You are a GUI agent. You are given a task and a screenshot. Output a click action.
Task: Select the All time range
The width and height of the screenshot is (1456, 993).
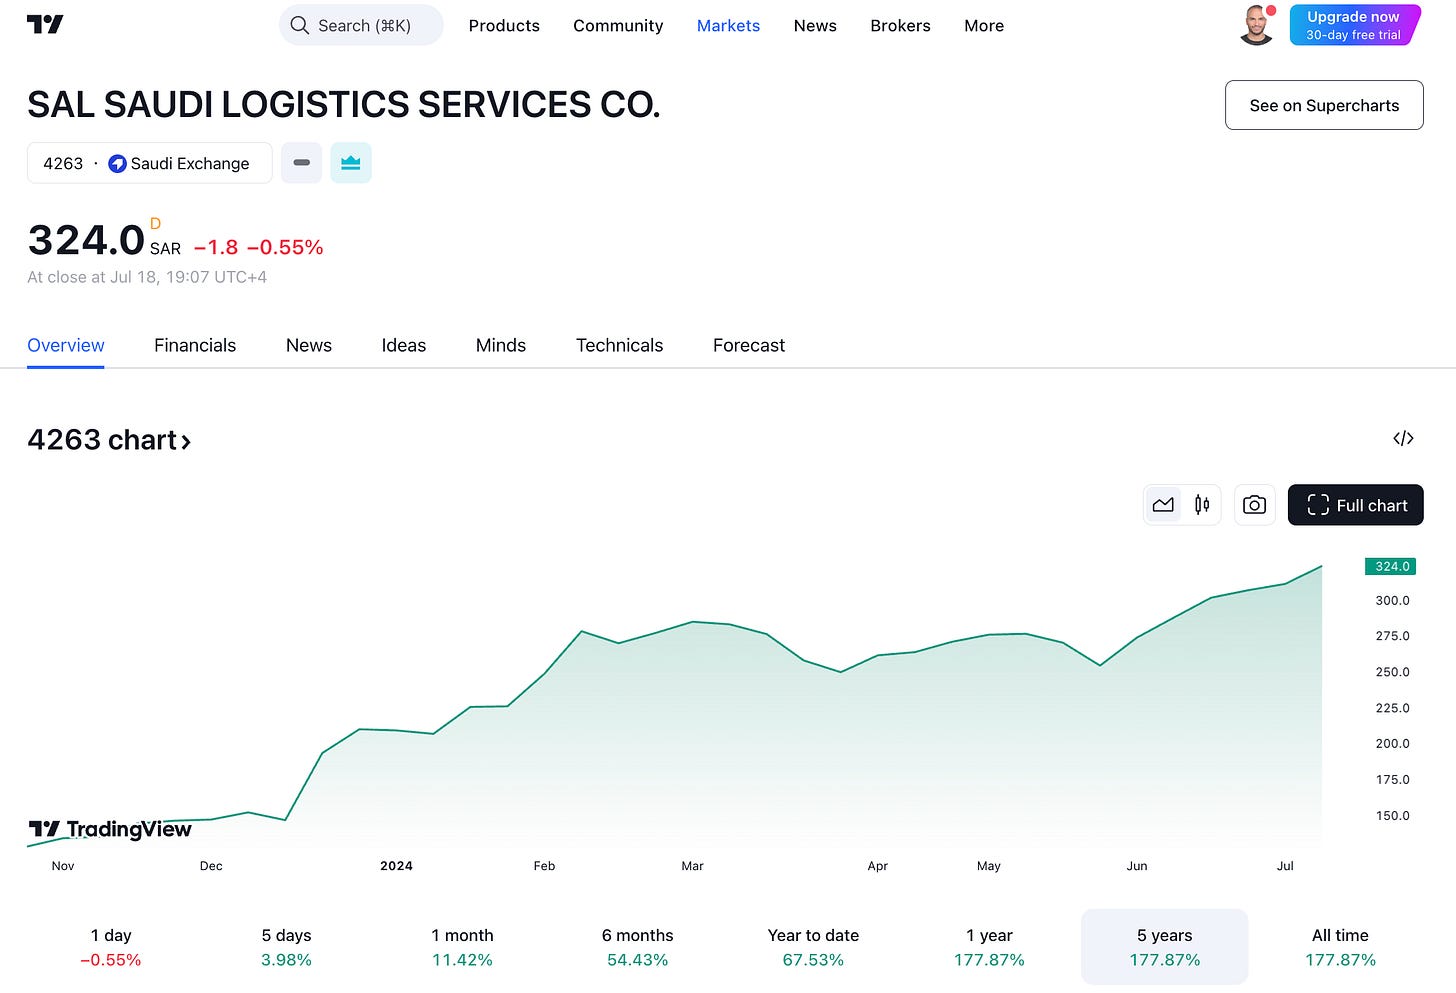point(1340,947)
